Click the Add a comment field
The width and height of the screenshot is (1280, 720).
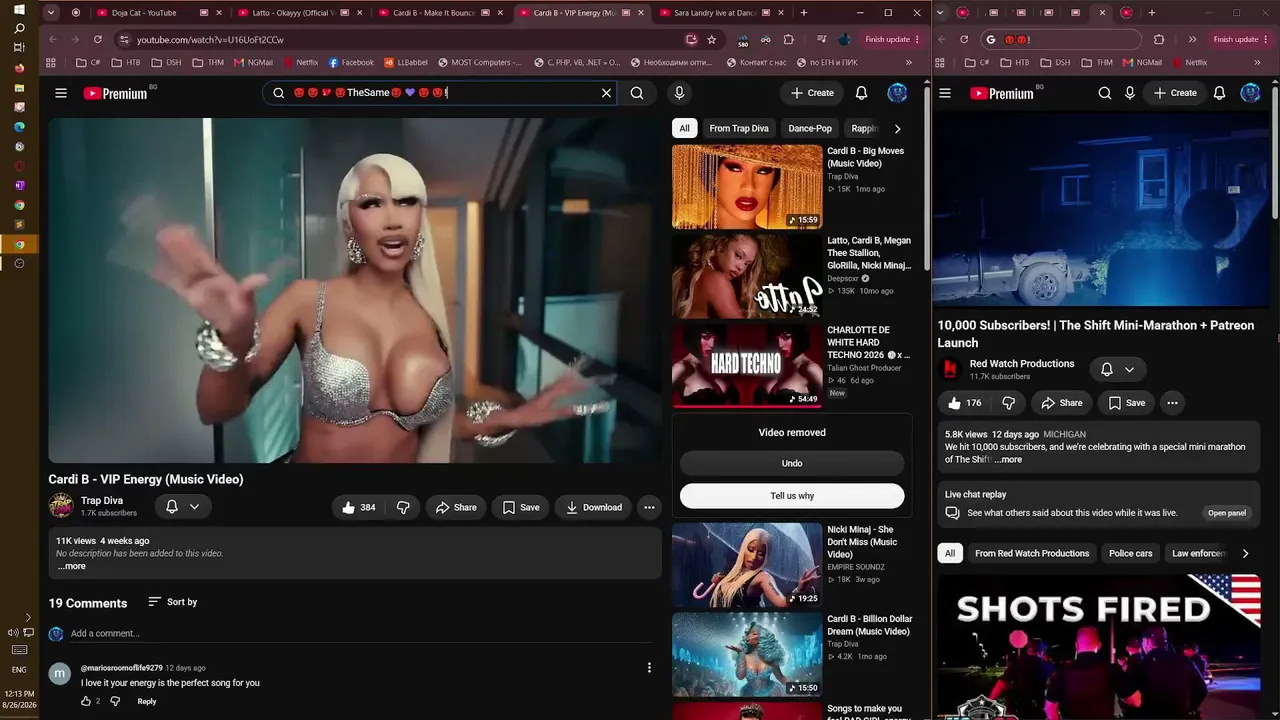point(360,633)
